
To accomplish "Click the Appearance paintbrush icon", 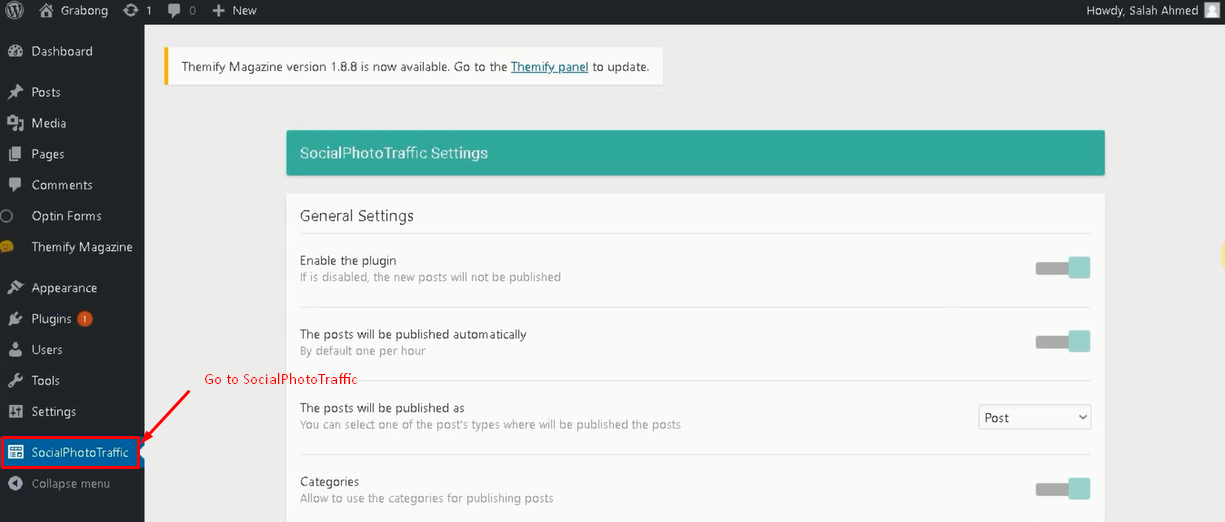I will pos(15,288).
